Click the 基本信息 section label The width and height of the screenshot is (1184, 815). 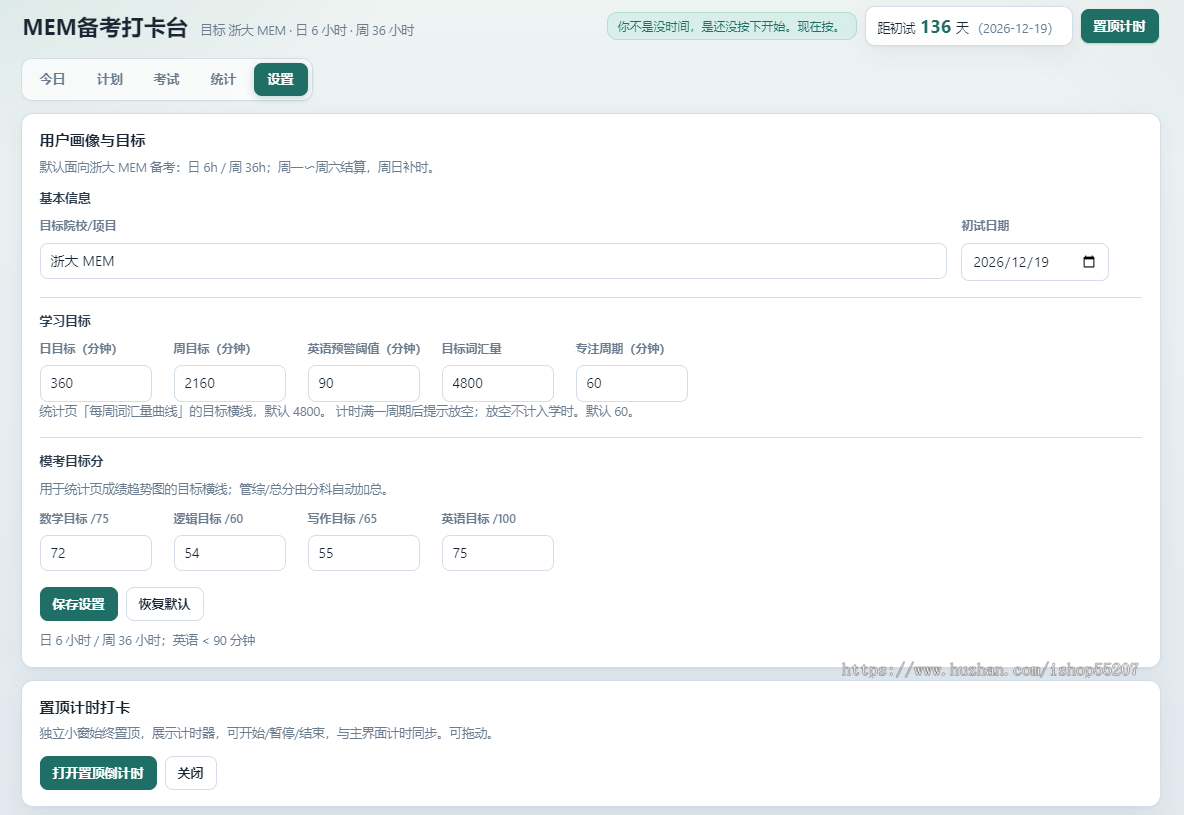pos(65,198)
